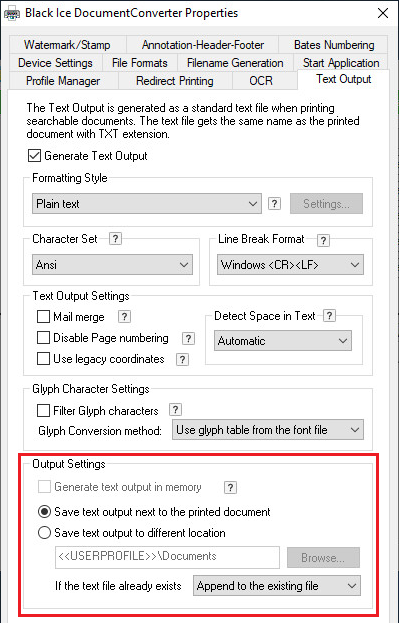Open the Bates Numbering tab

click(334, 44)
